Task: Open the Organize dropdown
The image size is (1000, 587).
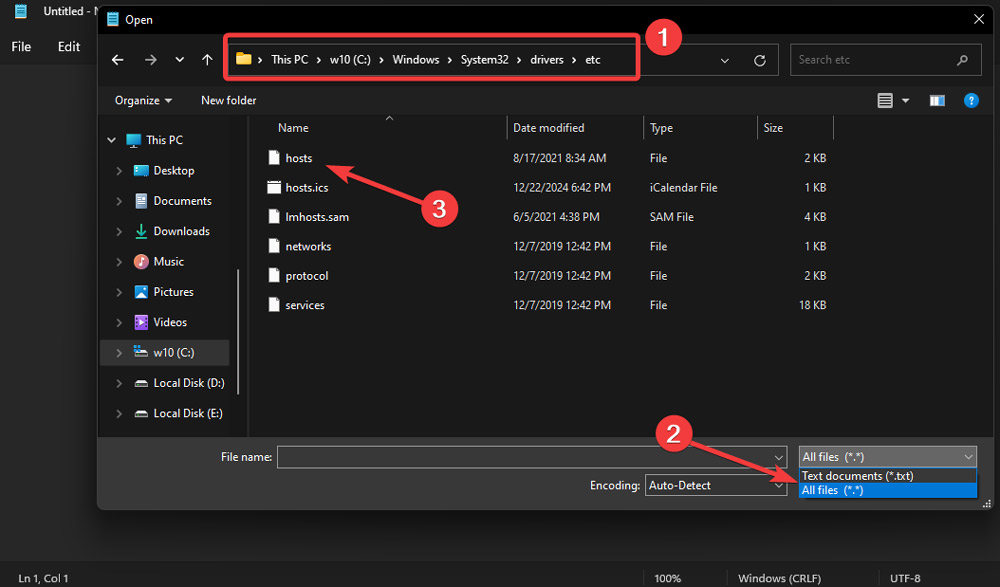Action: 140,100
